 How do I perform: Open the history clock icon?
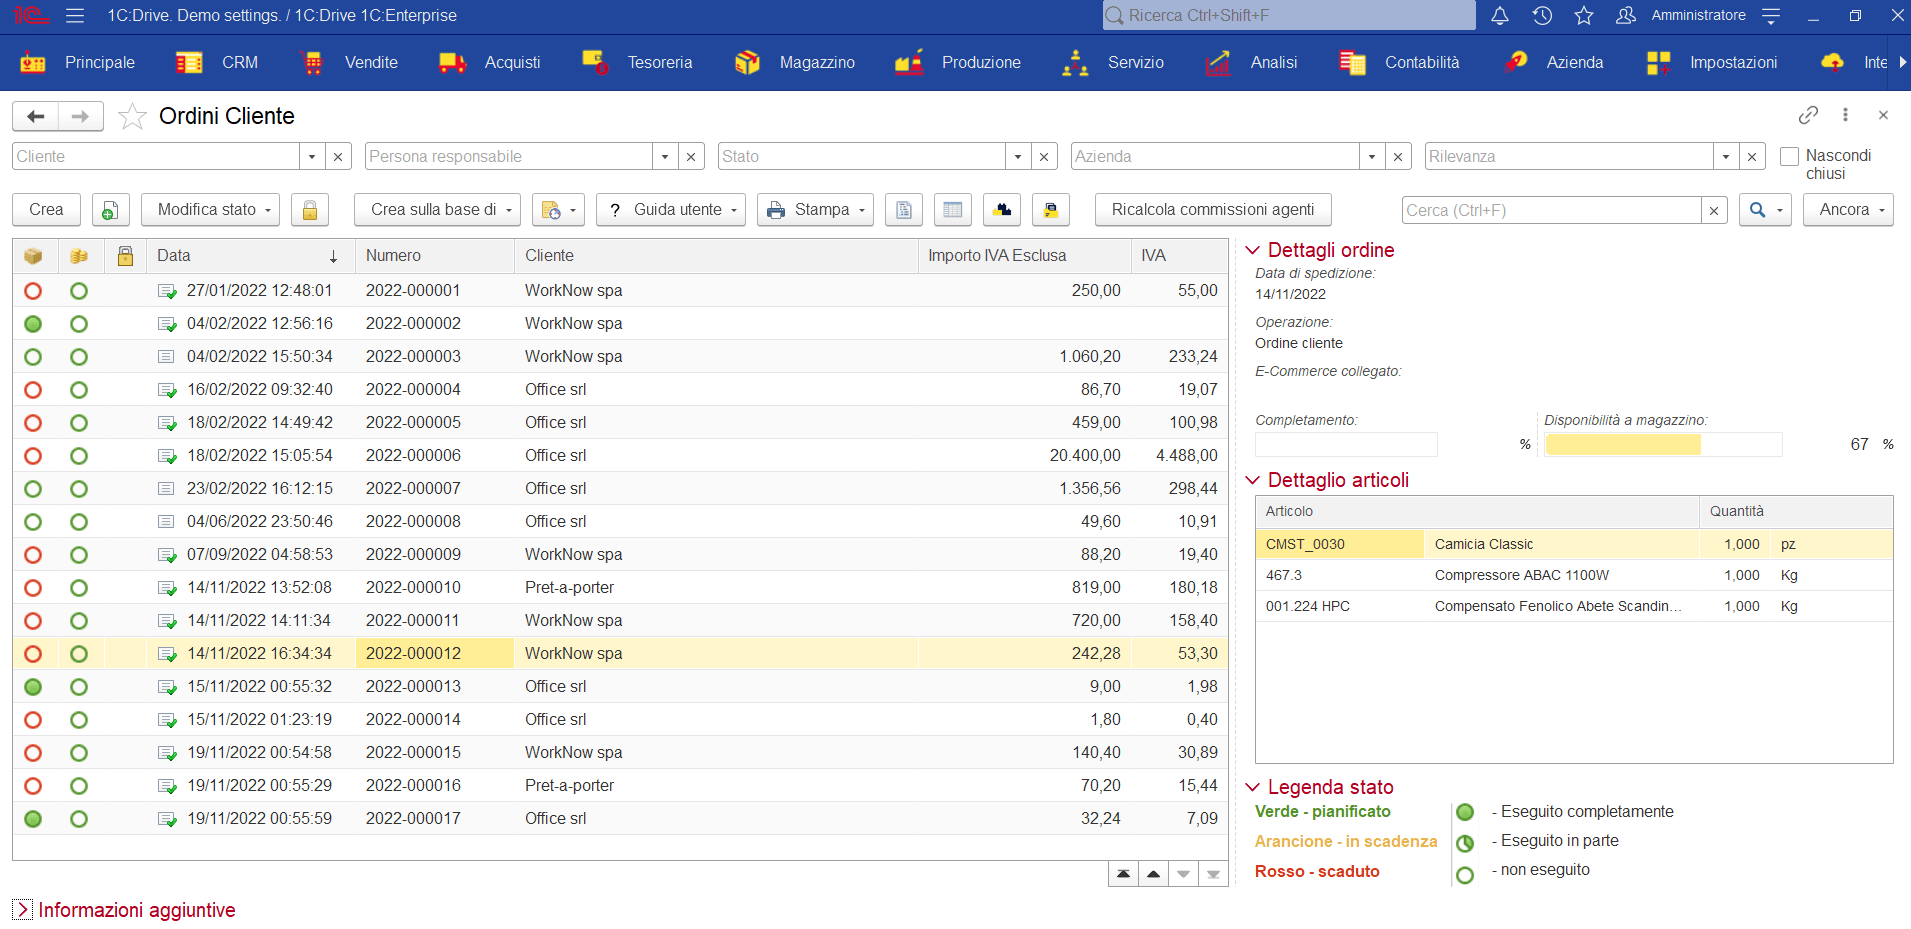coord(1542,15)
